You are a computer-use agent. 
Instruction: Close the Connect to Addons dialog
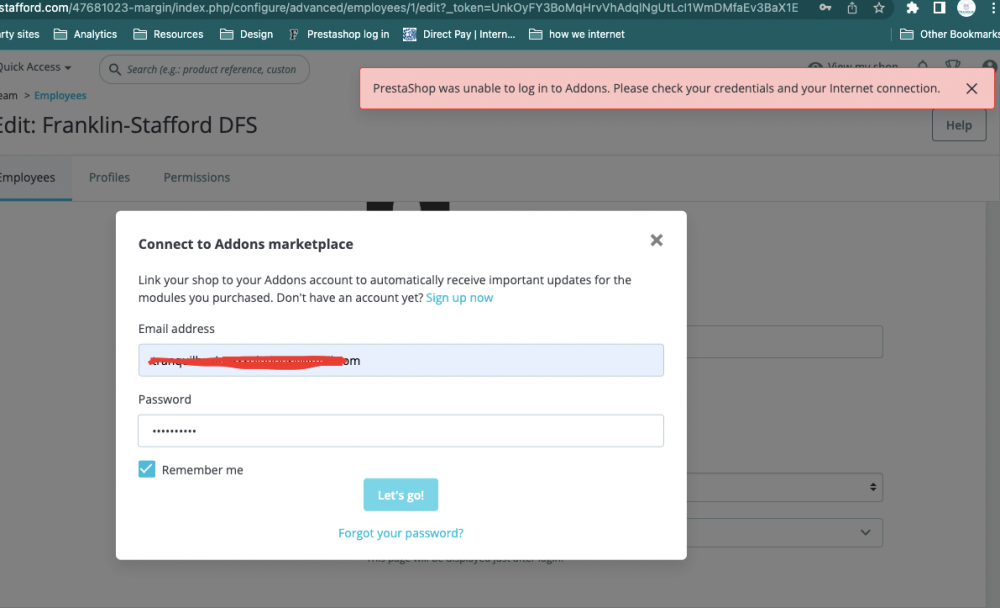point(656,240)
